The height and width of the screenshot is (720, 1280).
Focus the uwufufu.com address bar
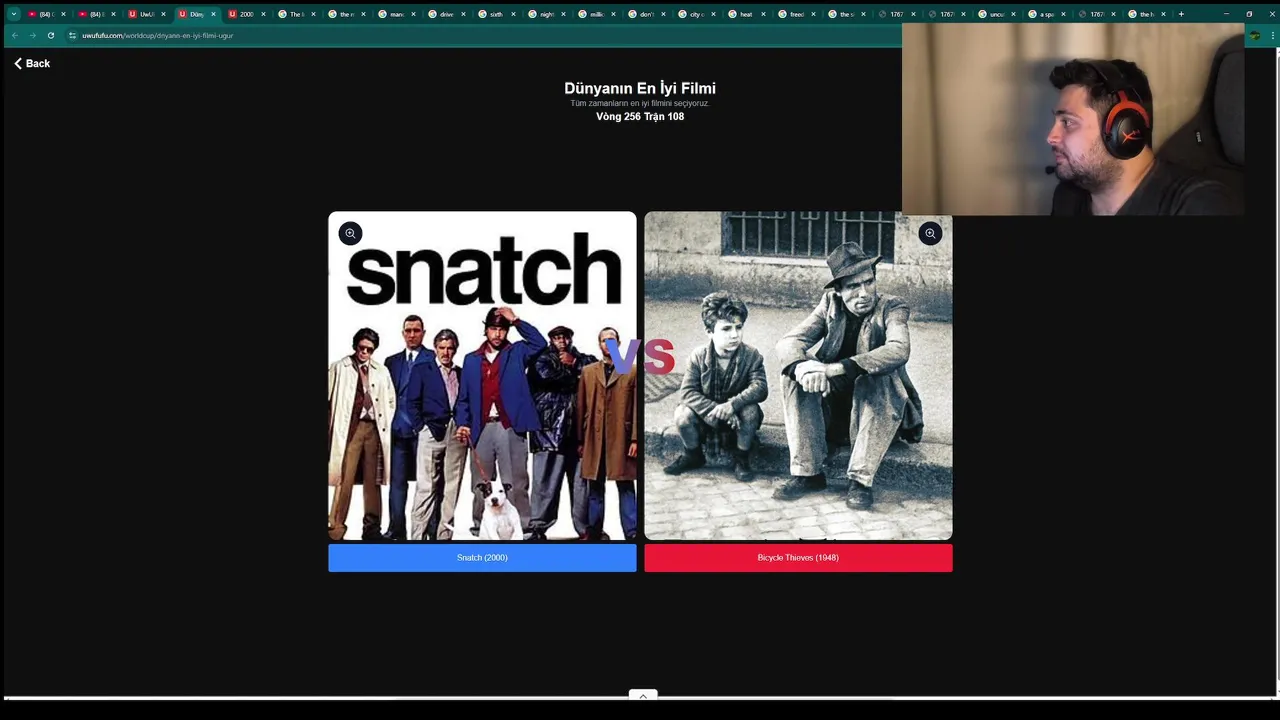point(480,35)
